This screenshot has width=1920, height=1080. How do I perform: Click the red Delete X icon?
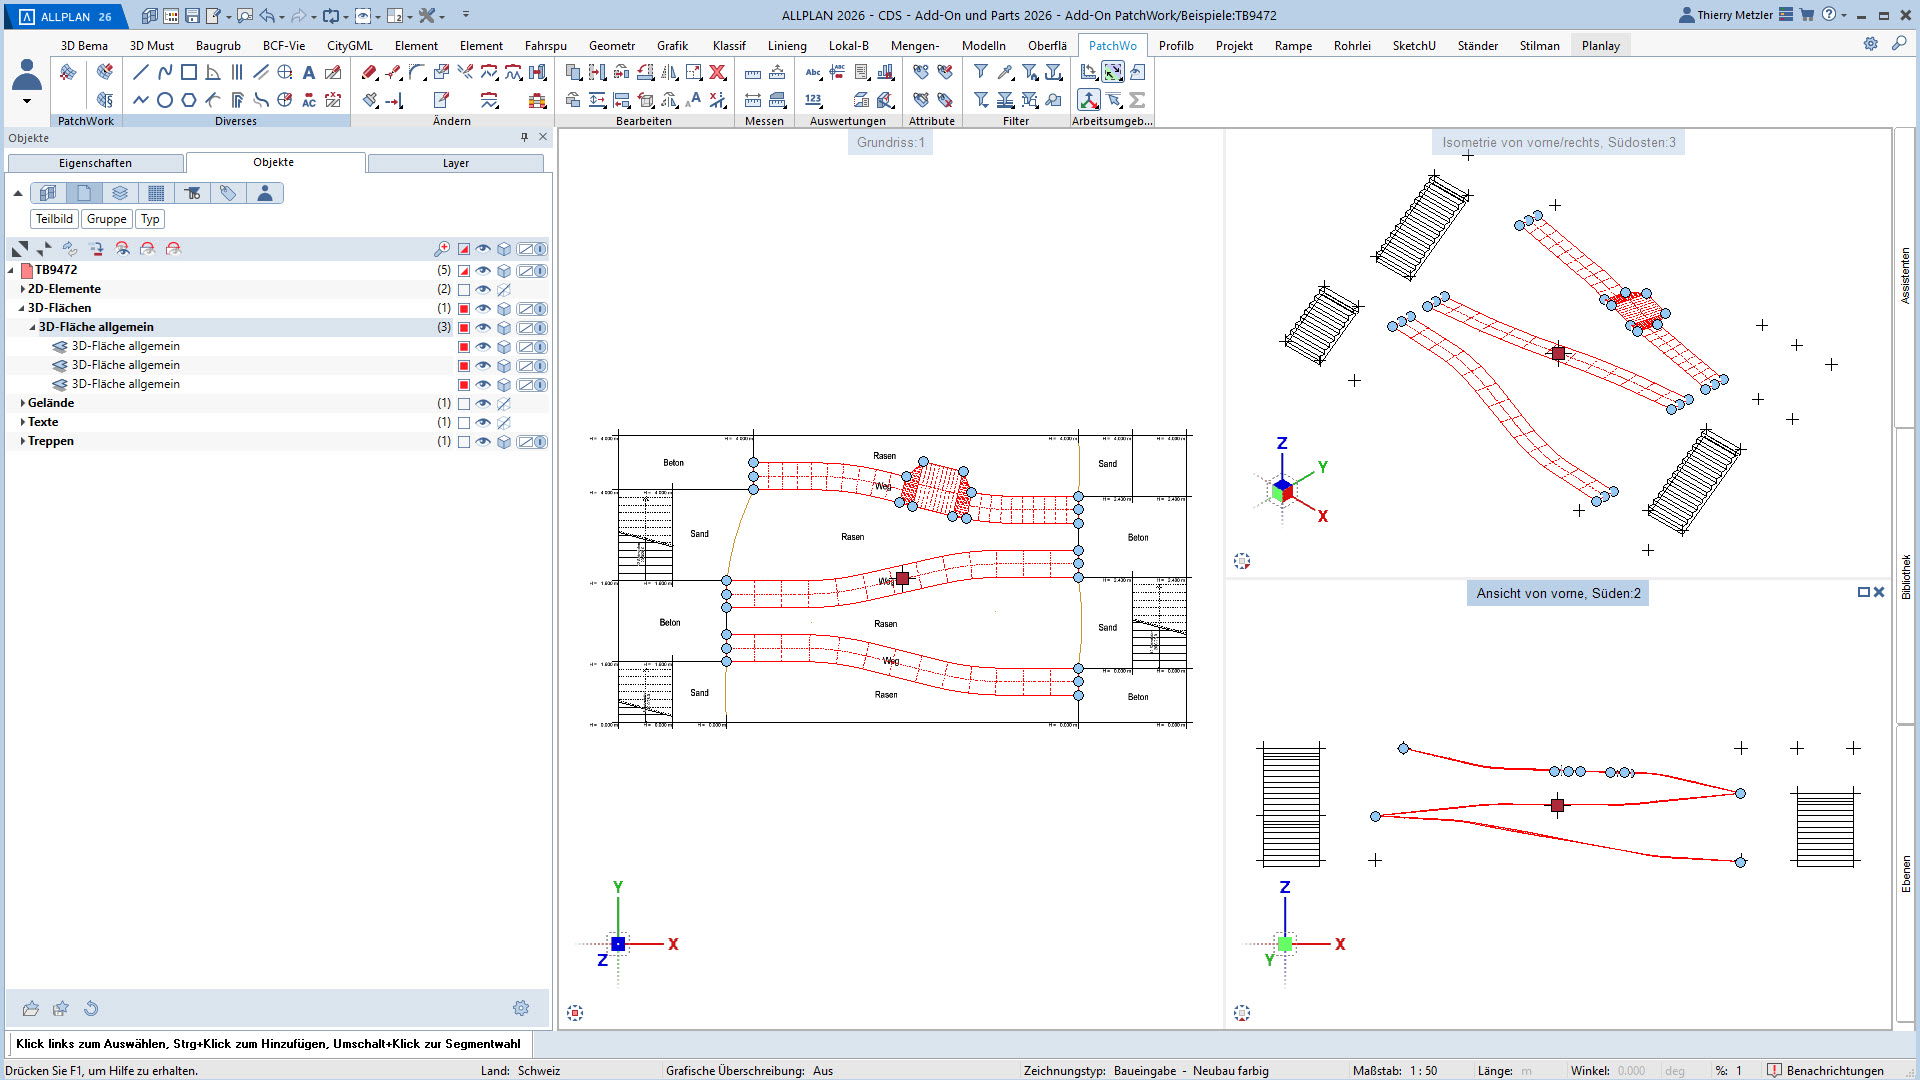pos(717,72)
